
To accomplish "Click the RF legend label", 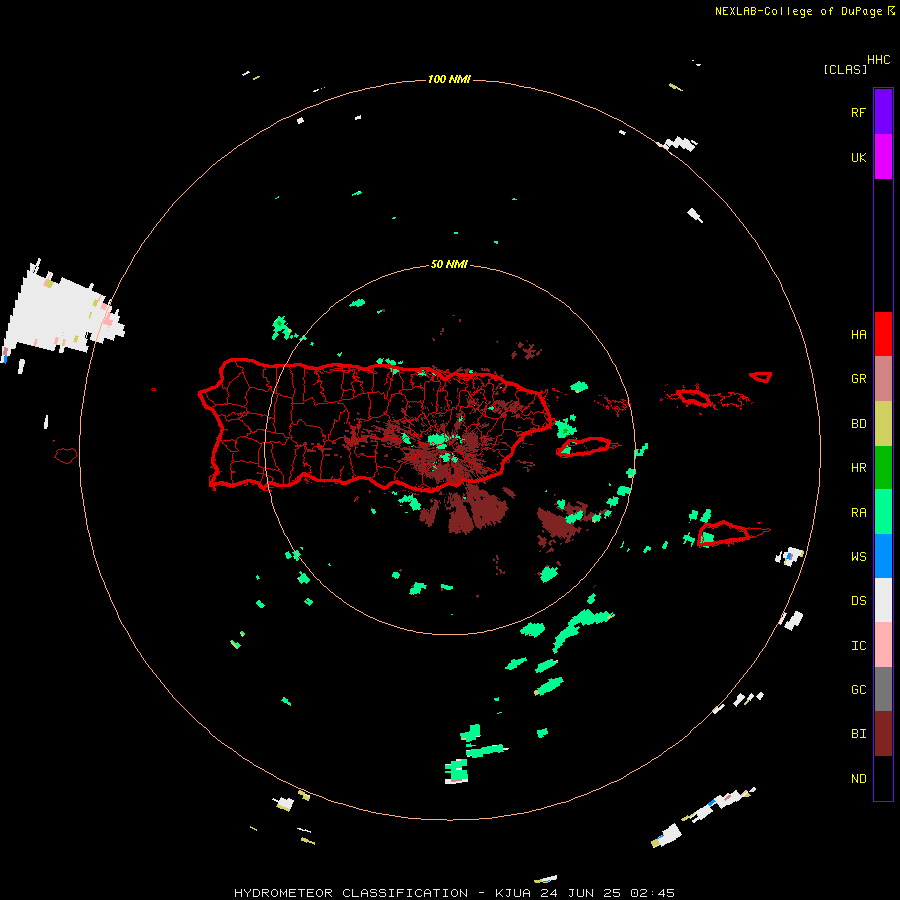I will click(x=858, y=112).
